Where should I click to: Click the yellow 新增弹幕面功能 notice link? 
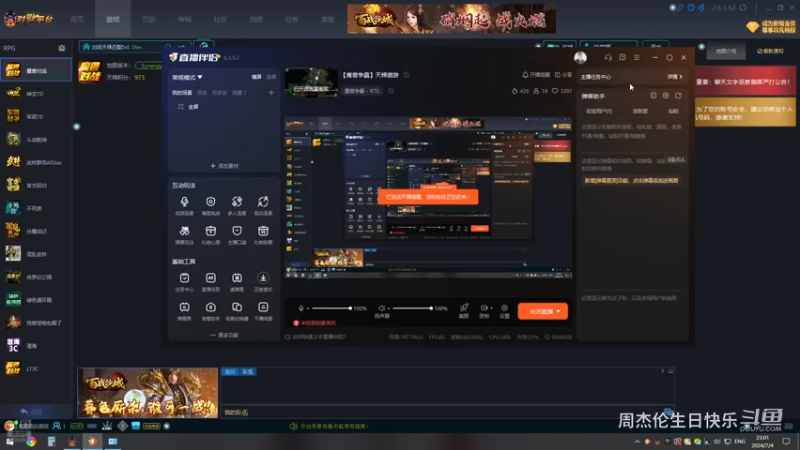pos(631,181)
